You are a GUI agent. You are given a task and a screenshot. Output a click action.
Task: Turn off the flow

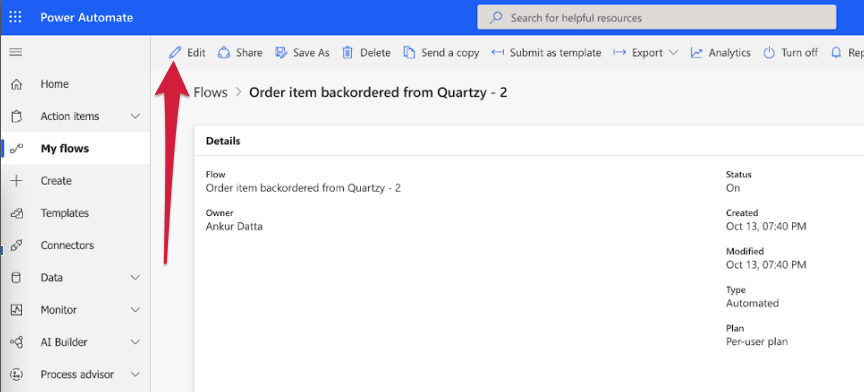790,53
